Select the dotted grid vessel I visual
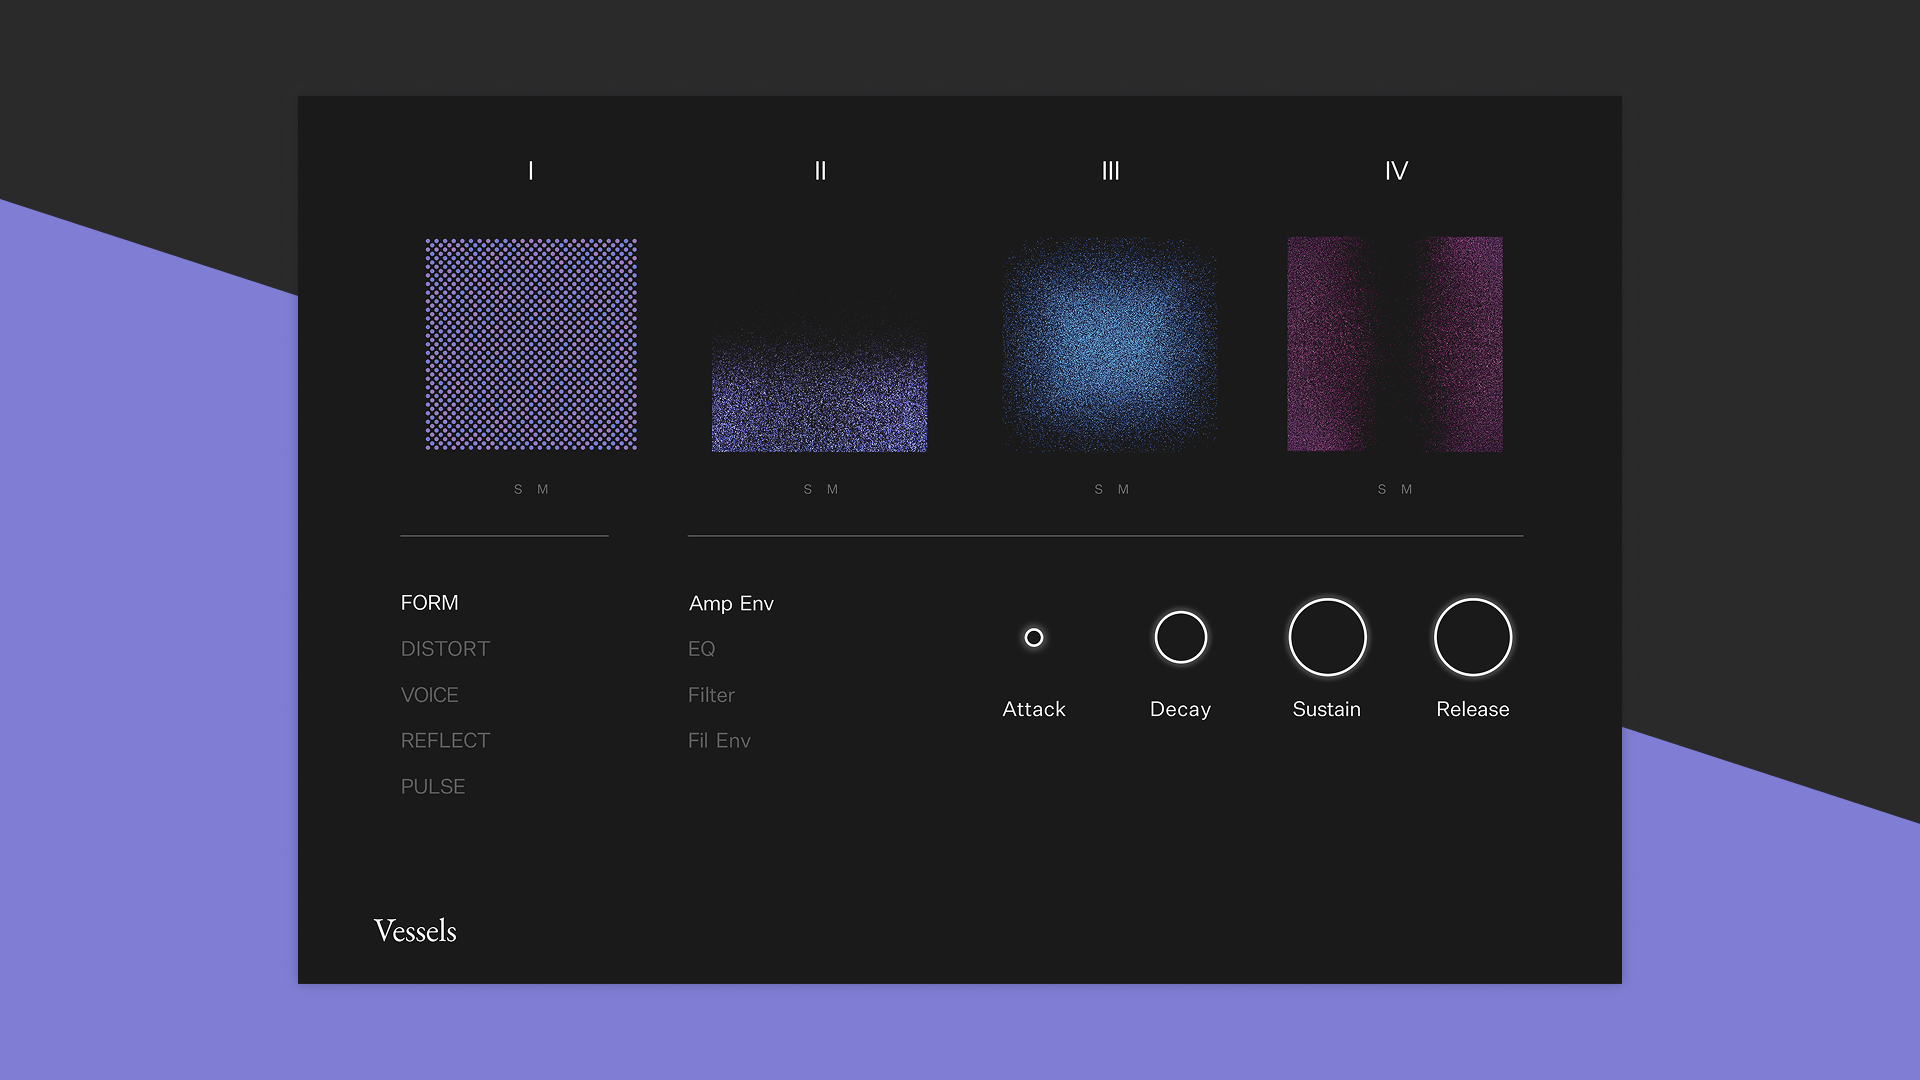1920x1080 pixels. pyautogui.click(x=531, y=344)
